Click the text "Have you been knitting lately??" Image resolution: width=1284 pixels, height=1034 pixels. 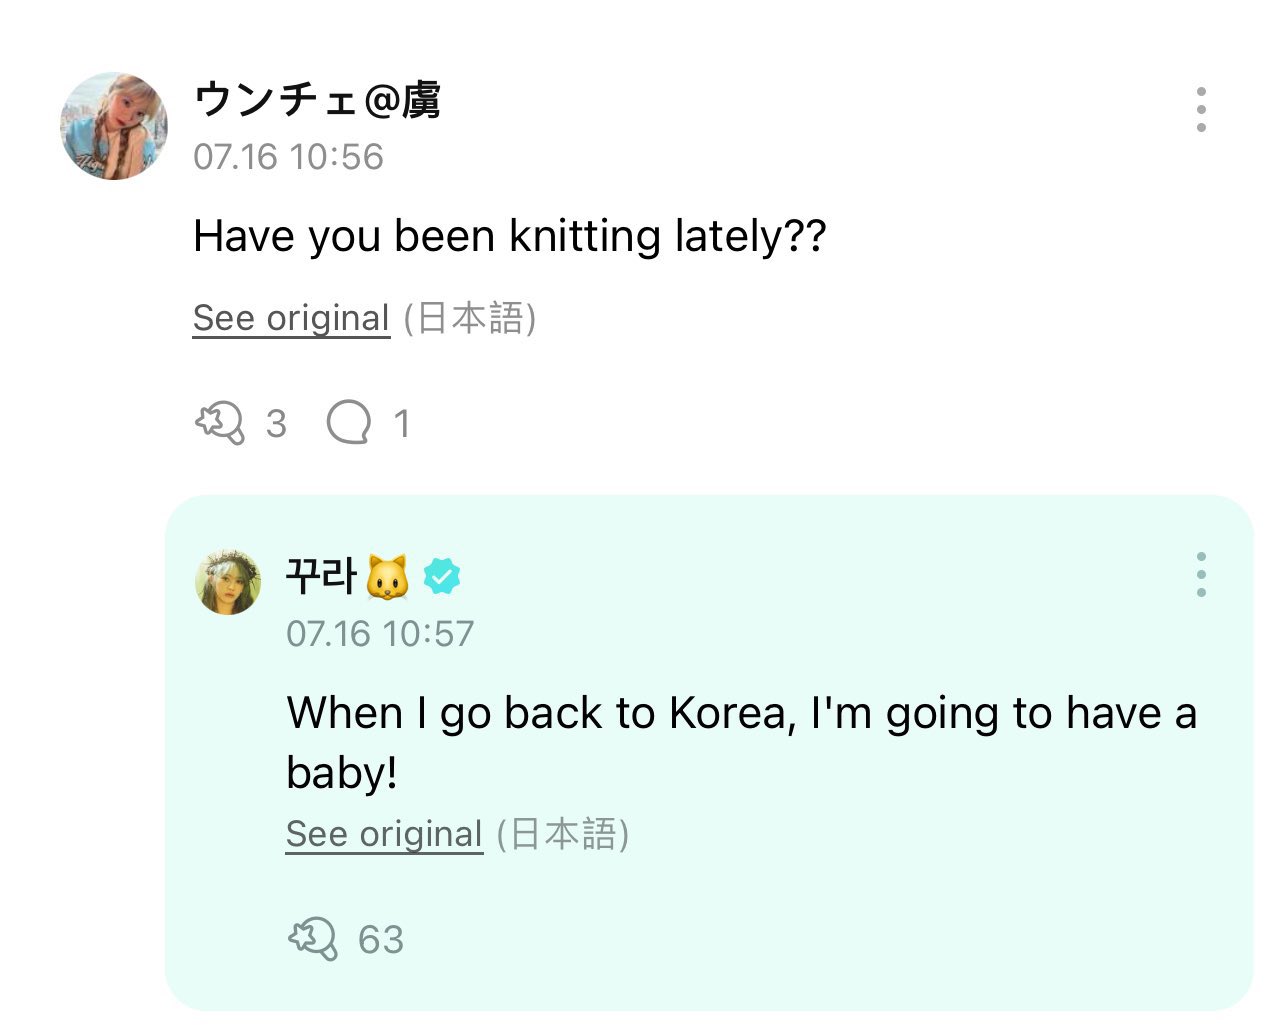coord(510,237)
